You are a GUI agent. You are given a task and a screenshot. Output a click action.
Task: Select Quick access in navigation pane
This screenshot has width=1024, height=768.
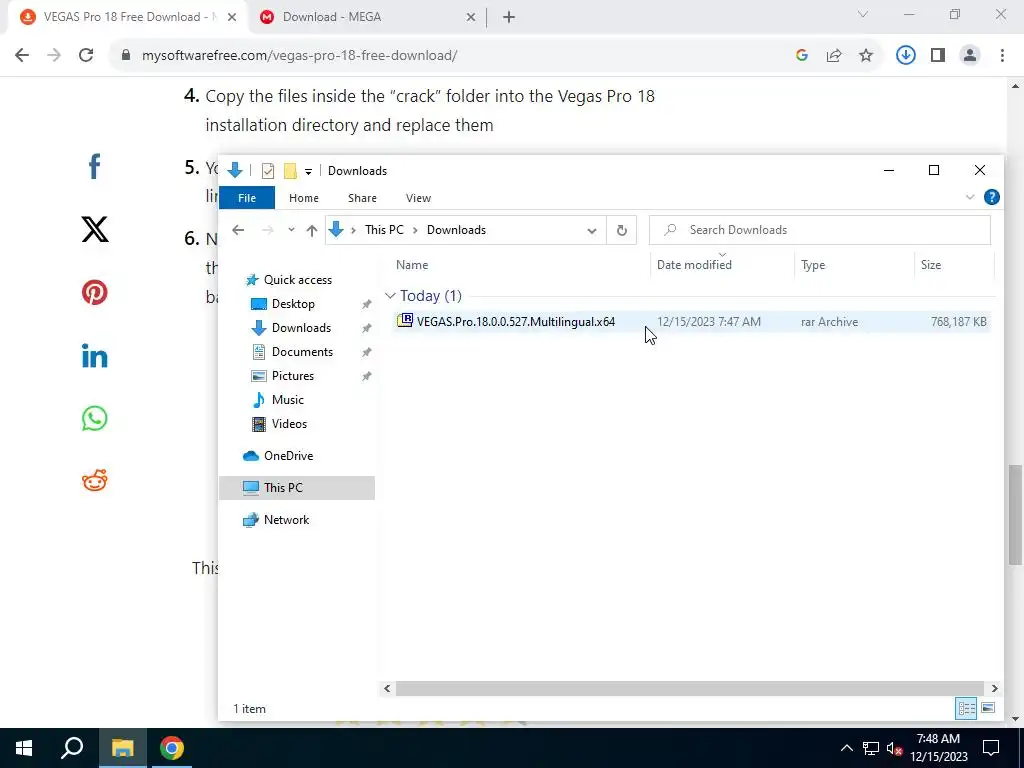pos(297,280)
